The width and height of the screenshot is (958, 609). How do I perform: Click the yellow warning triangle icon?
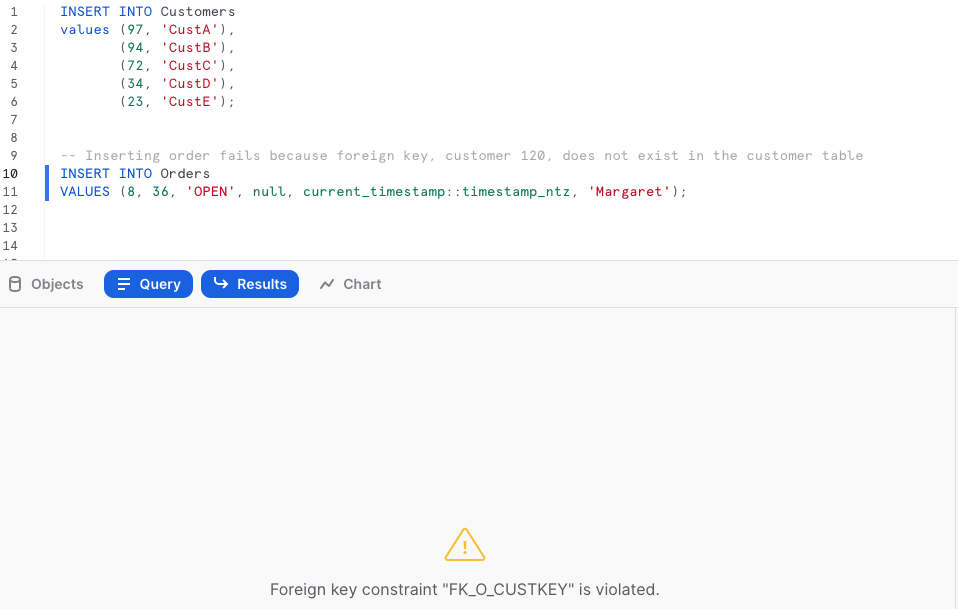click(x=465, y=545)
